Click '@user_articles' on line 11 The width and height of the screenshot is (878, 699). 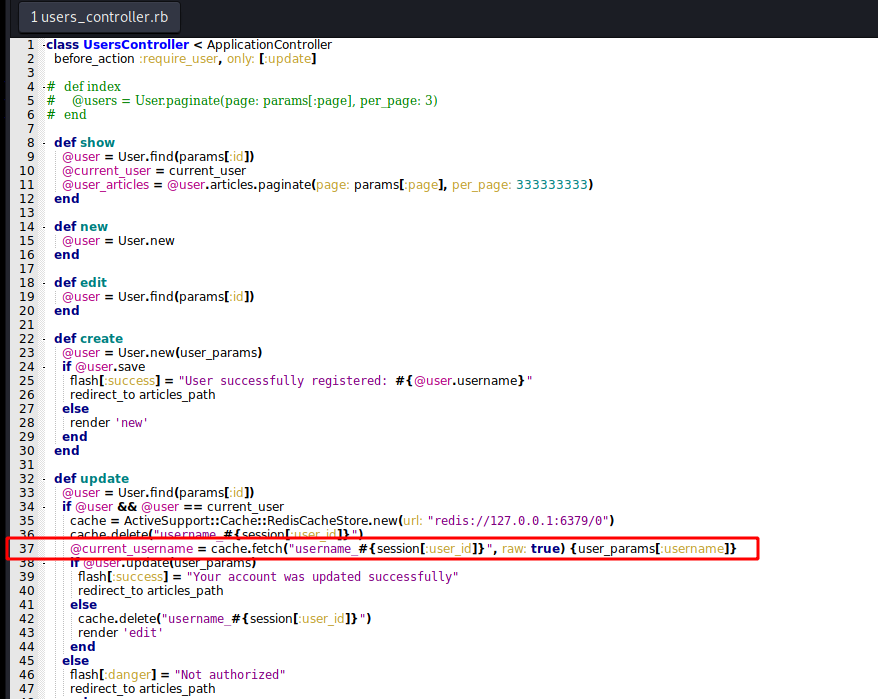(x=106, y=185)
